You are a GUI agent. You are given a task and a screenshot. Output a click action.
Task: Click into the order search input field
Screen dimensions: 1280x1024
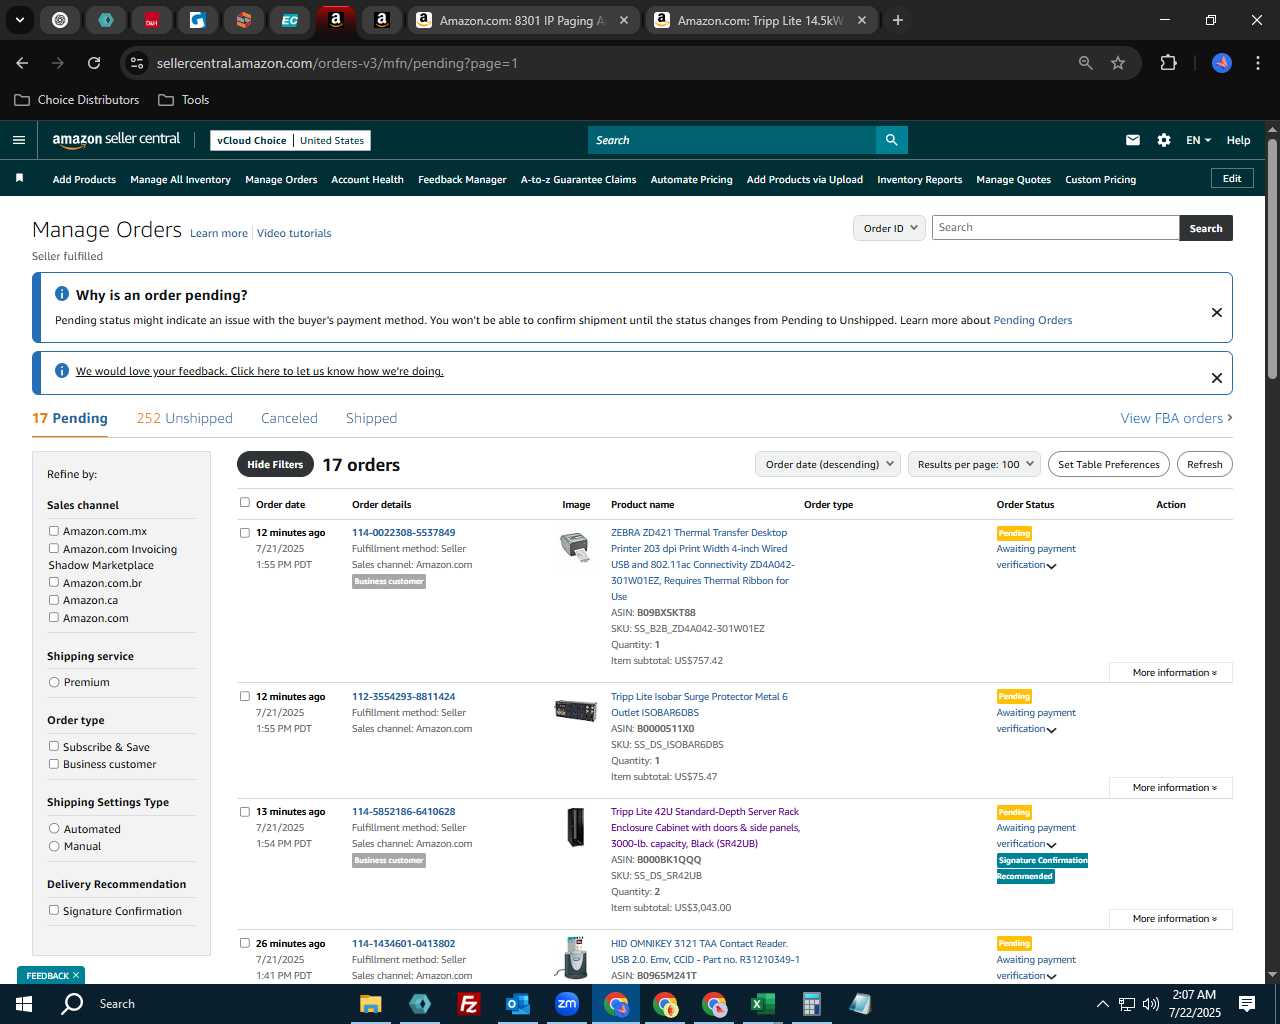tap(1055, 228)
